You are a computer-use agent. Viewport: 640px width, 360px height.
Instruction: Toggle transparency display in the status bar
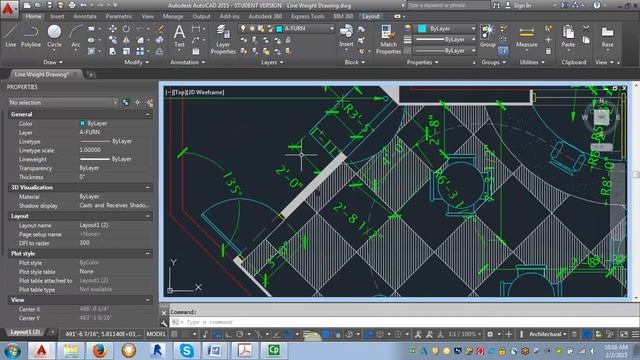pyautogui.click(x=326, y=334)
